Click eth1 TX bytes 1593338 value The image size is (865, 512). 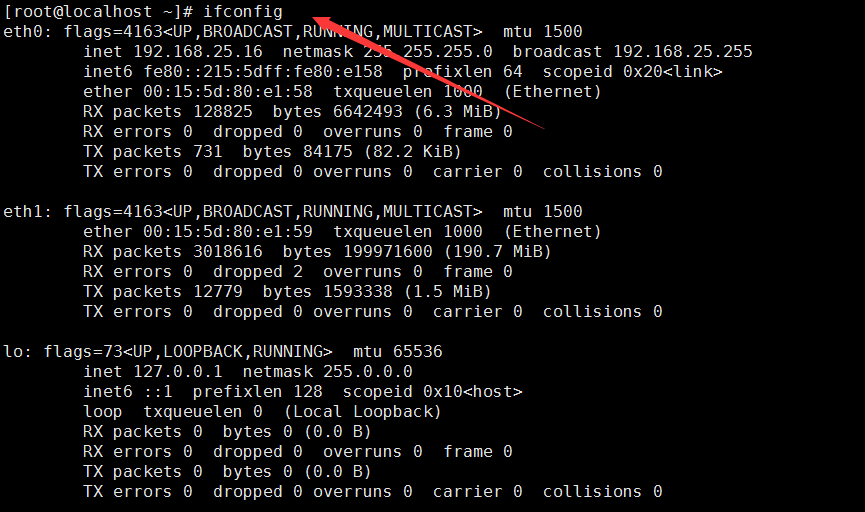[357, 291]
